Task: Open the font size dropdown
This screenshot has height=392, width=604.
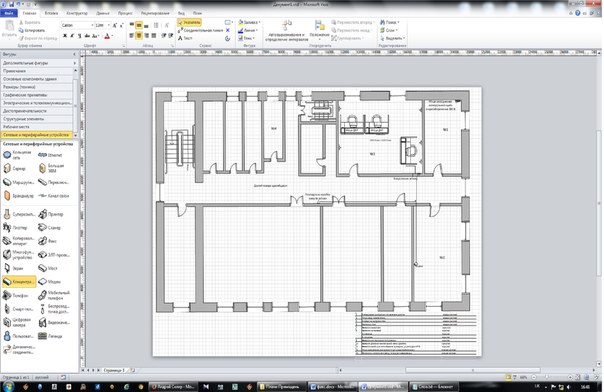Action: pyautogui.click(x=109, y=25)
